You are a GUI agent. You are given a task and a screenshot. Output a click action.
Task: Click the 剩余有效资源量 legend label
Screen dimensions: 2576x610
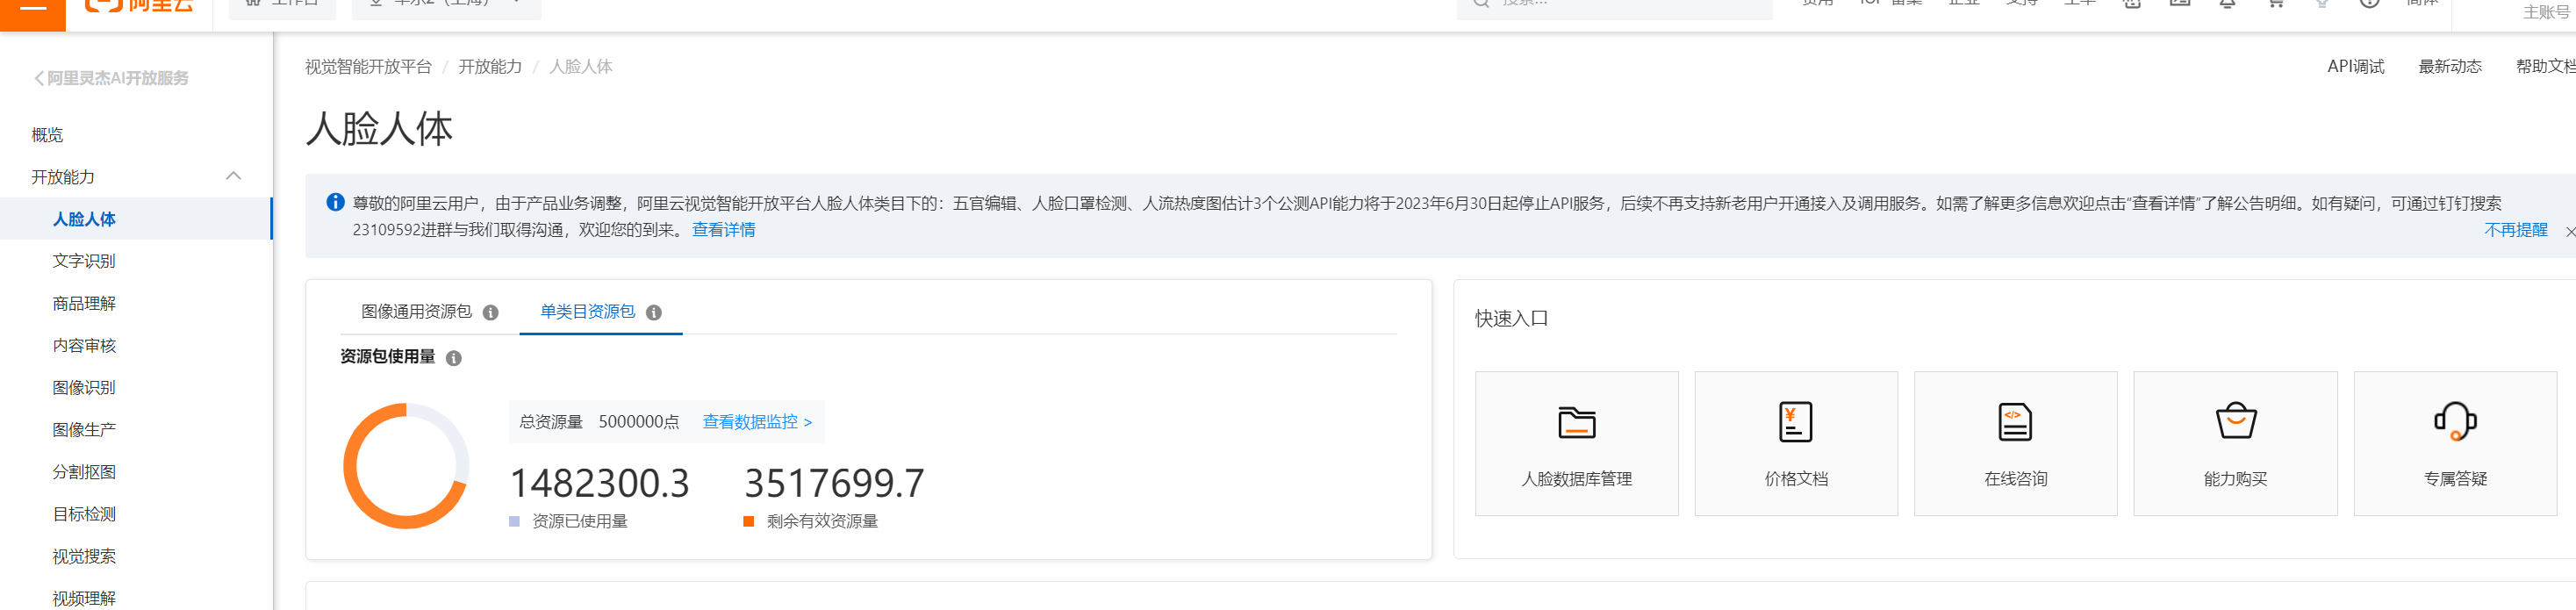click(x=822, y=521)
